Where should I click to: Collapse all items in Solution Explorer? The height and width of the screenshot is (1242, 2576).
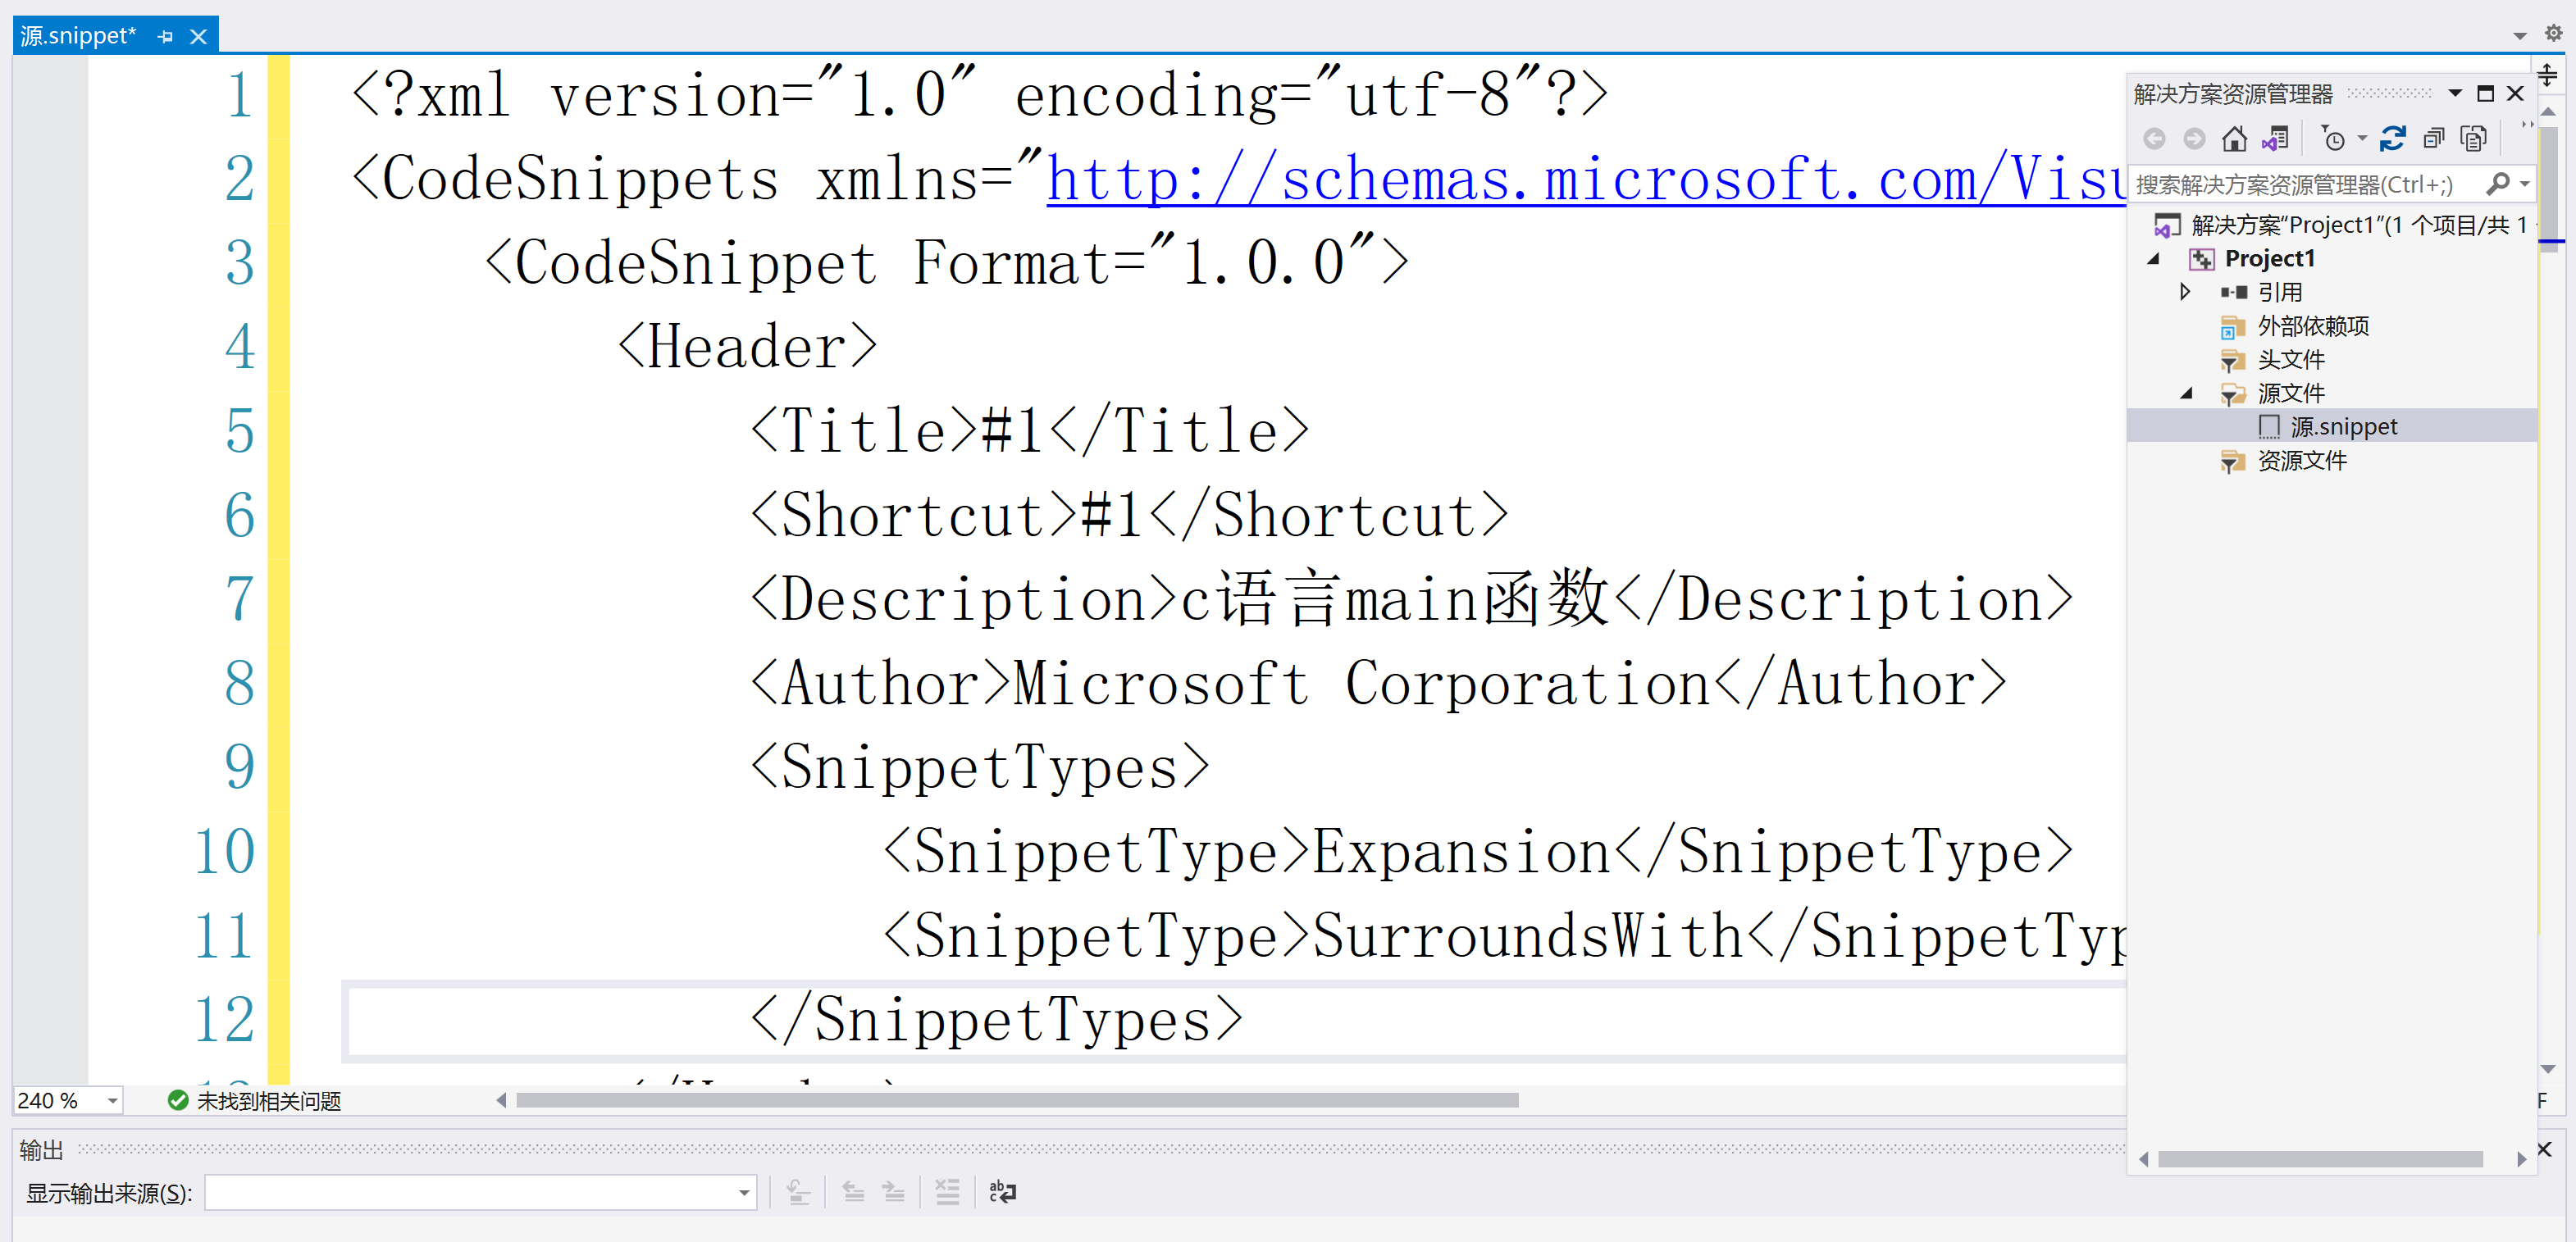(x=2434, y=138)
